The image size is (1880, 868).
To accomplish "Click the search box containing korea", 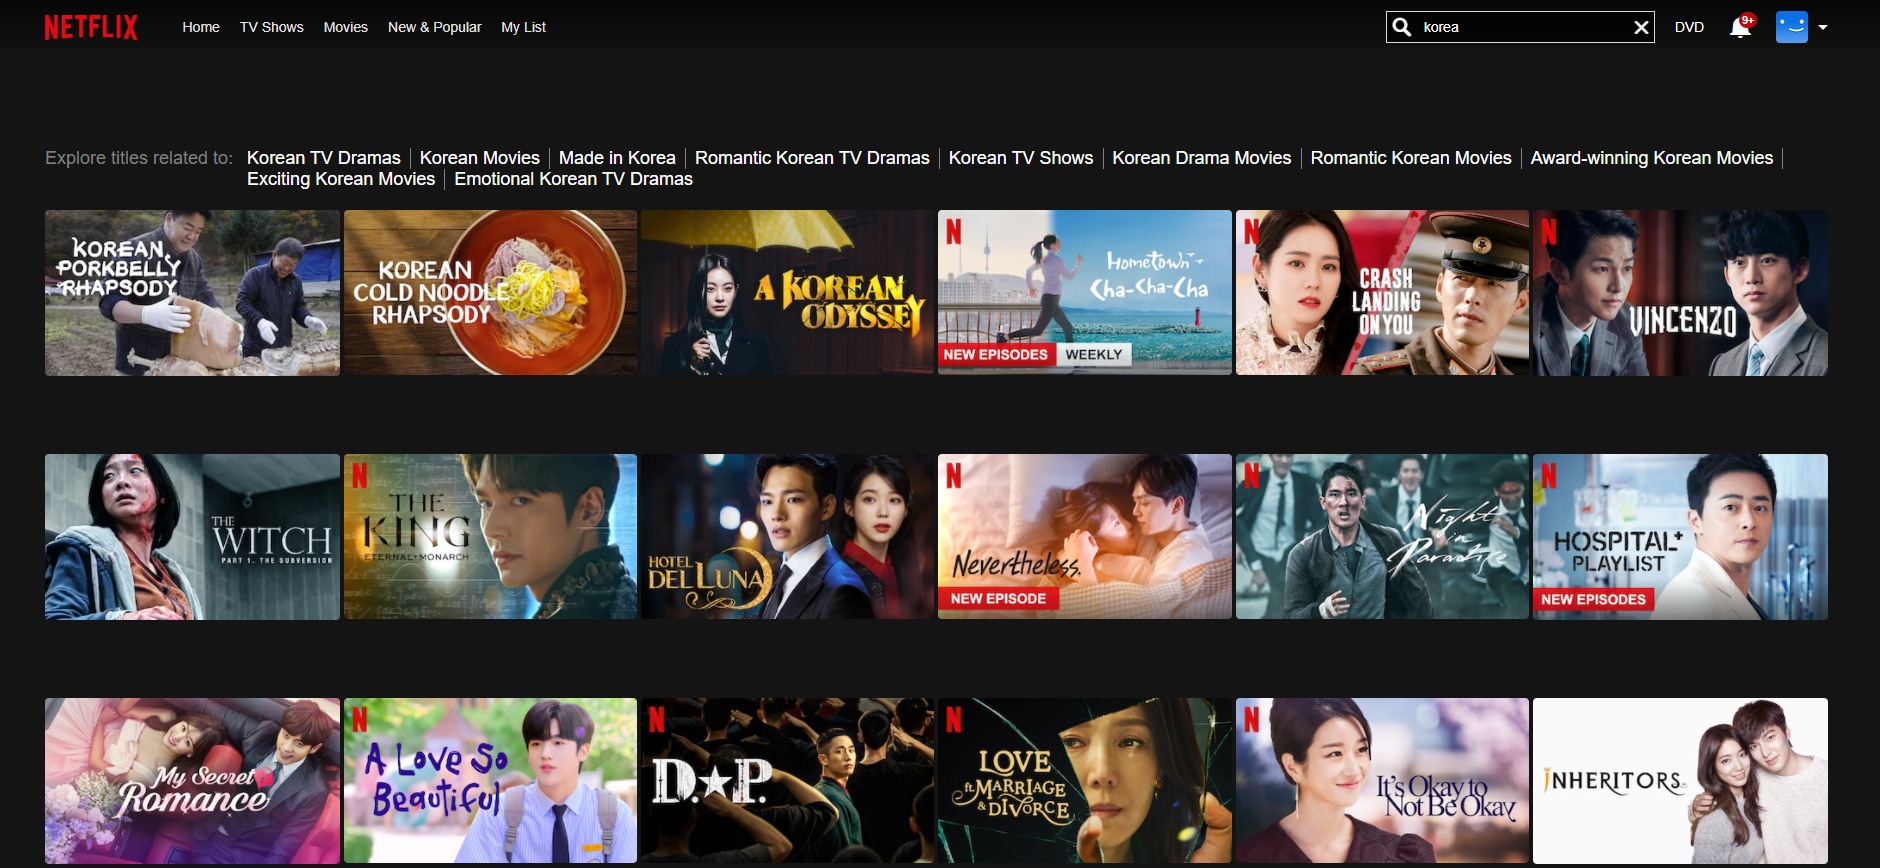I will [1520, 27].
